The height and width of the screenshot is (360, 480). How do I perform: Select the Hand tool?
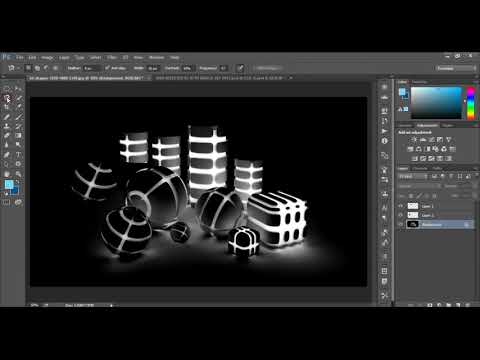pyautogui.click(x=7, y=174)
